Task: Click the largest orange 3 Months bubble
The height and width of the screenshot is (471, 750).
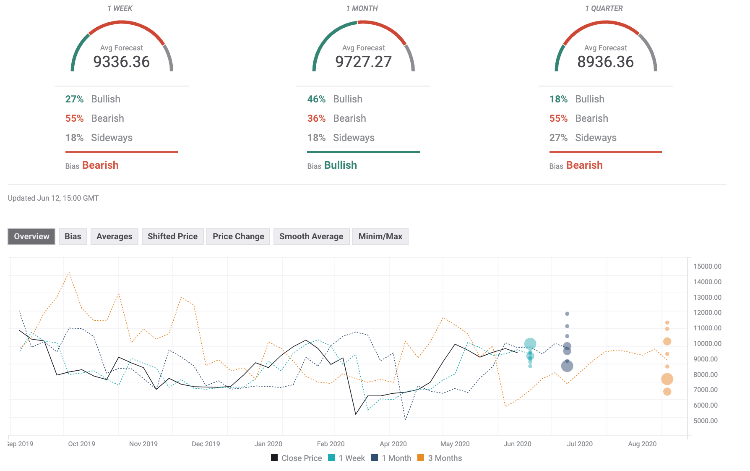Action: (667, 379)
